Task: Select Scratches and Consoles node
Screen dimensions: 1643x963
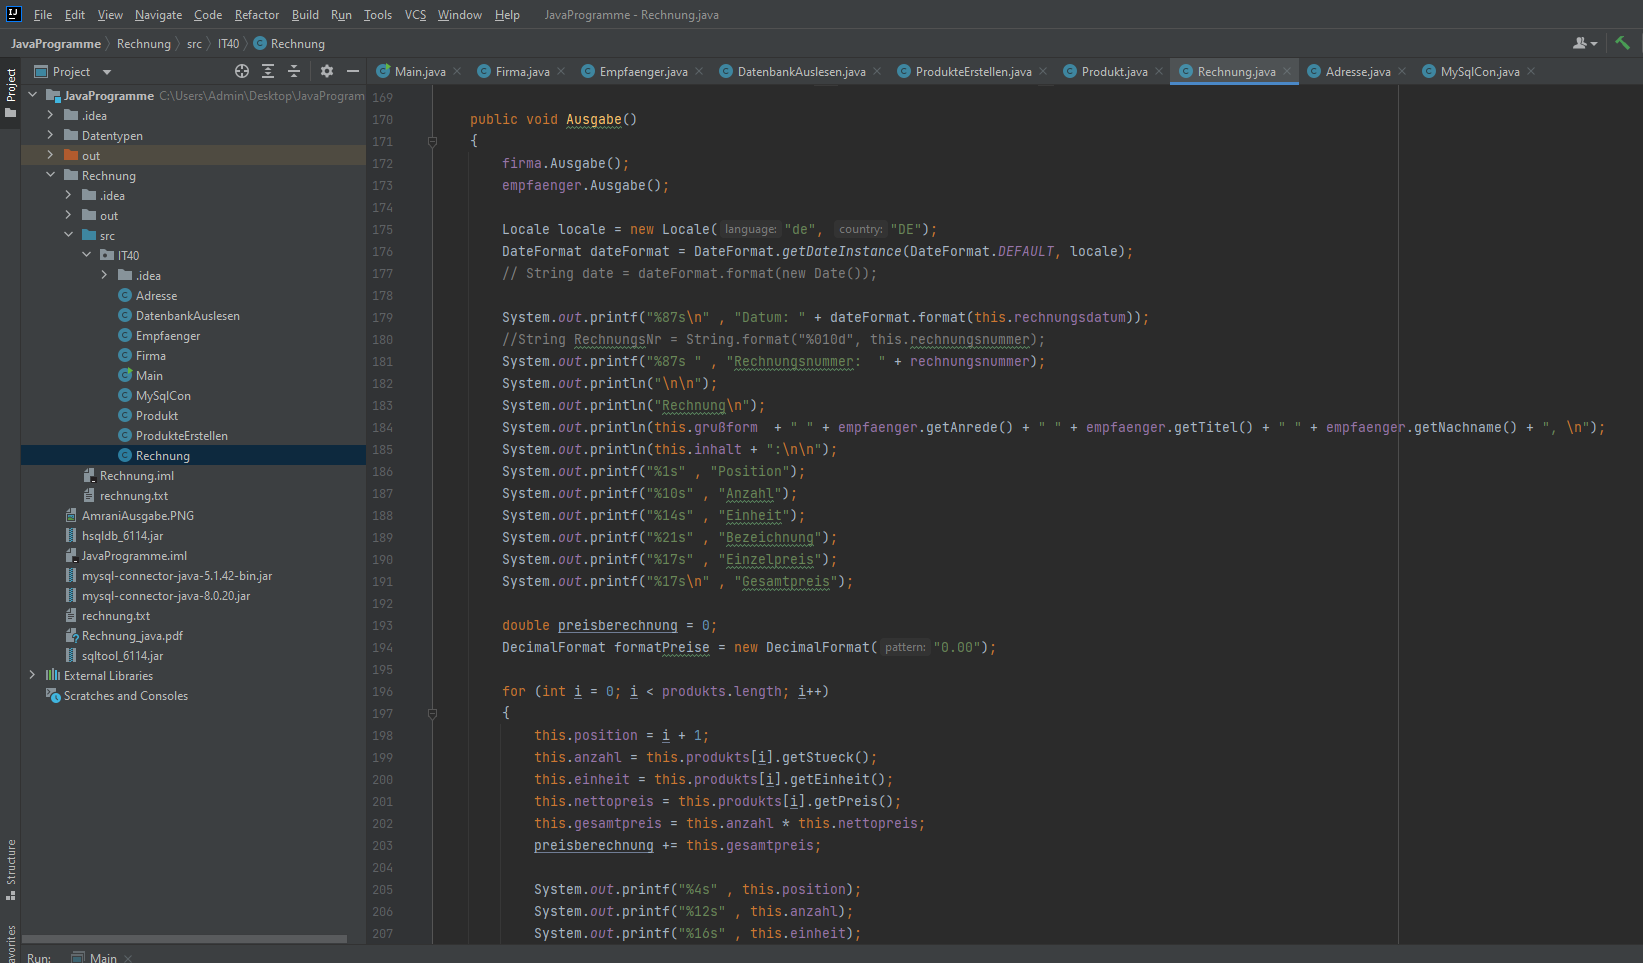Action: (x=126, y=696)
